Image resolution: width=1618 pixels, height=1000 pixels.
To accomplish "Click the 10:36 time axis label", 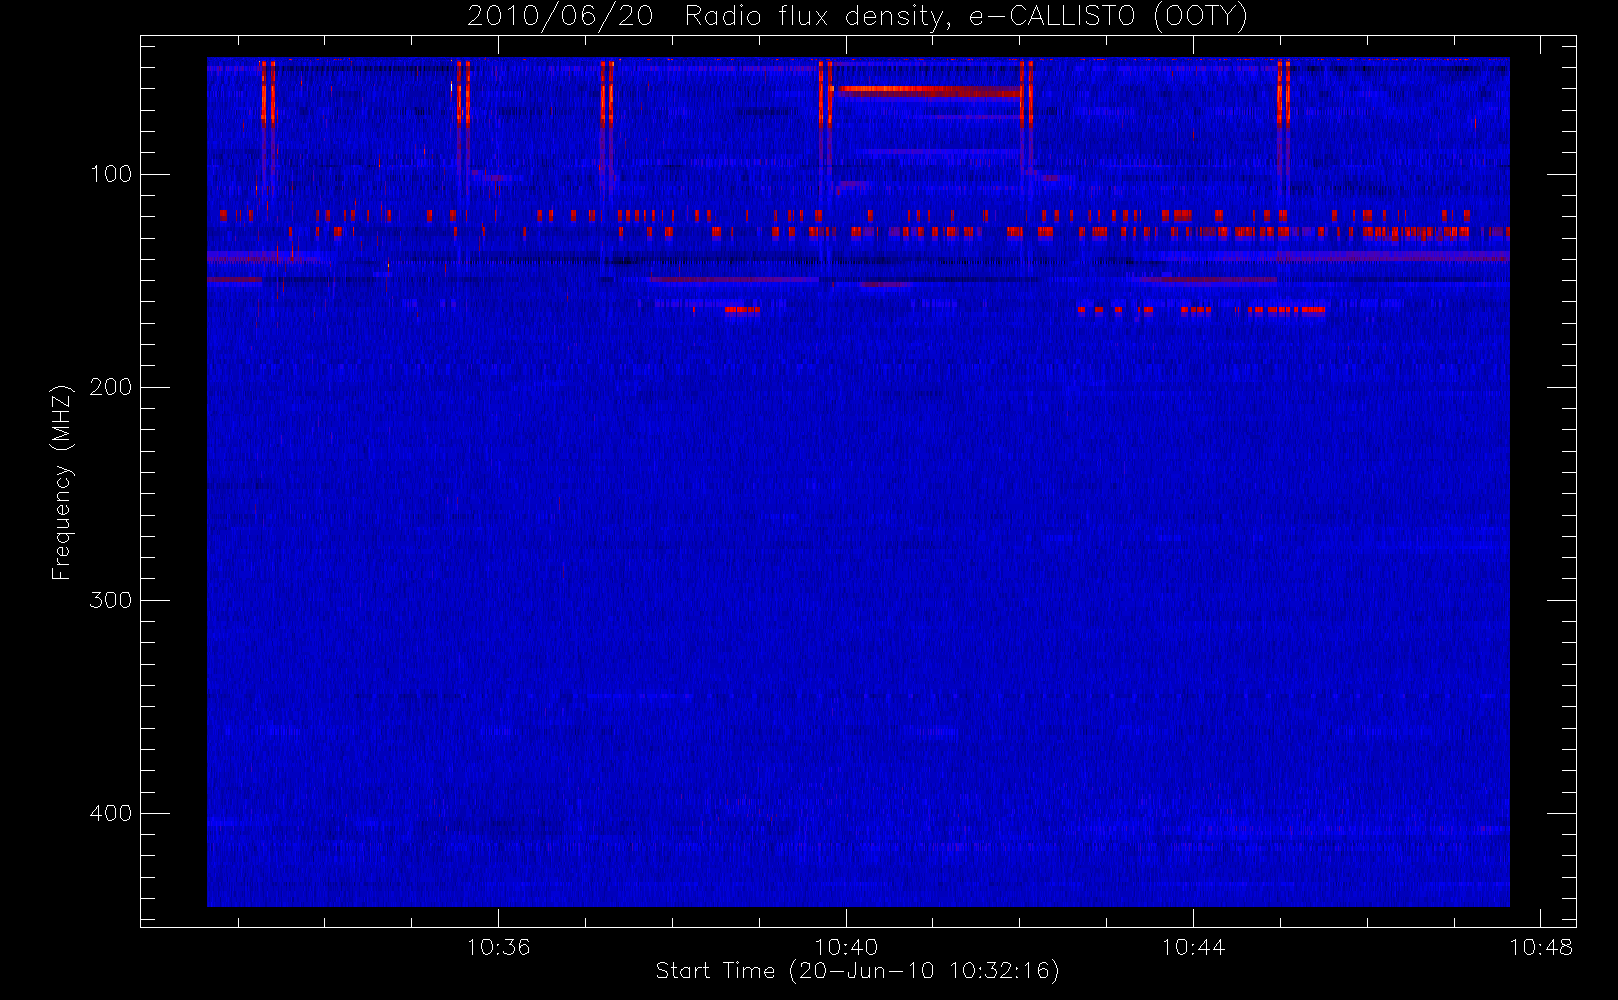I will 498,947.
